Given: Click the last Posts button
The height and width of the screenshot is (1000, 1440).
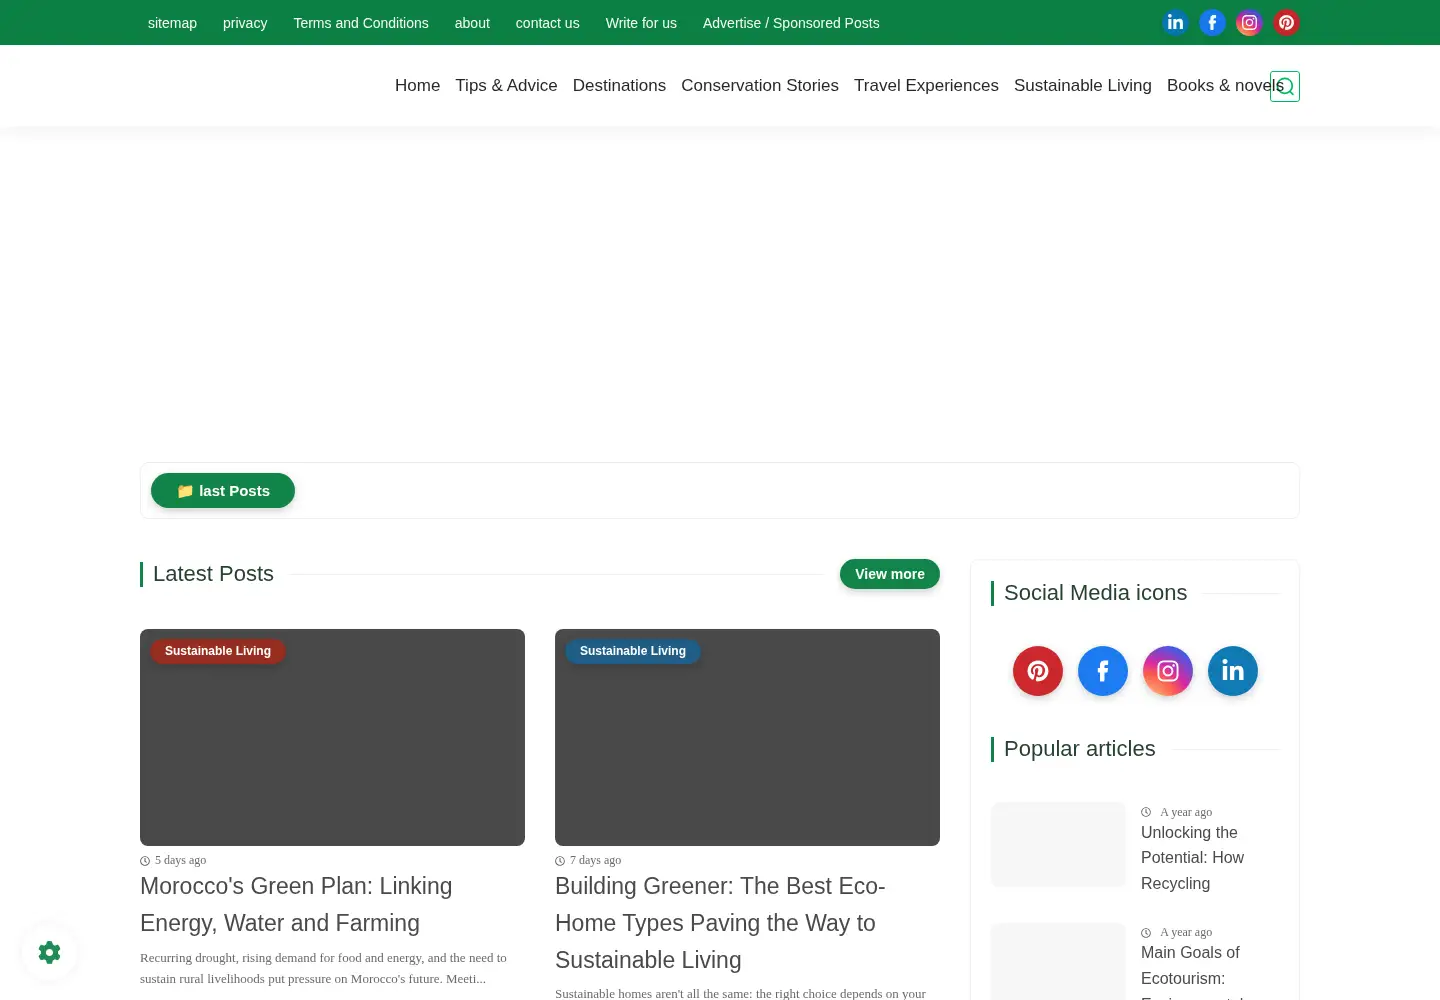Looking at the screenshot, I should click(223, 491).
